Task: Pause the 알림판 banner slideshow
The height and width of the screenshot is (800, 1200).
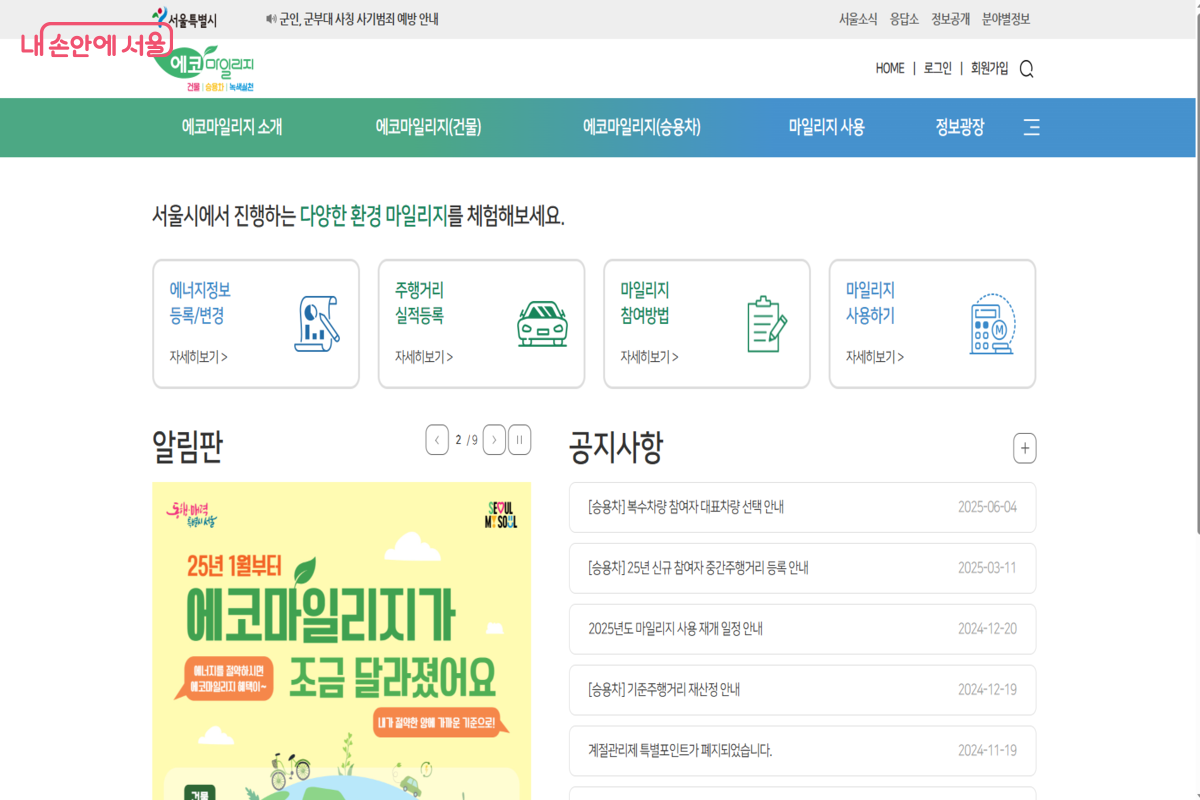Action: point(519,440)
